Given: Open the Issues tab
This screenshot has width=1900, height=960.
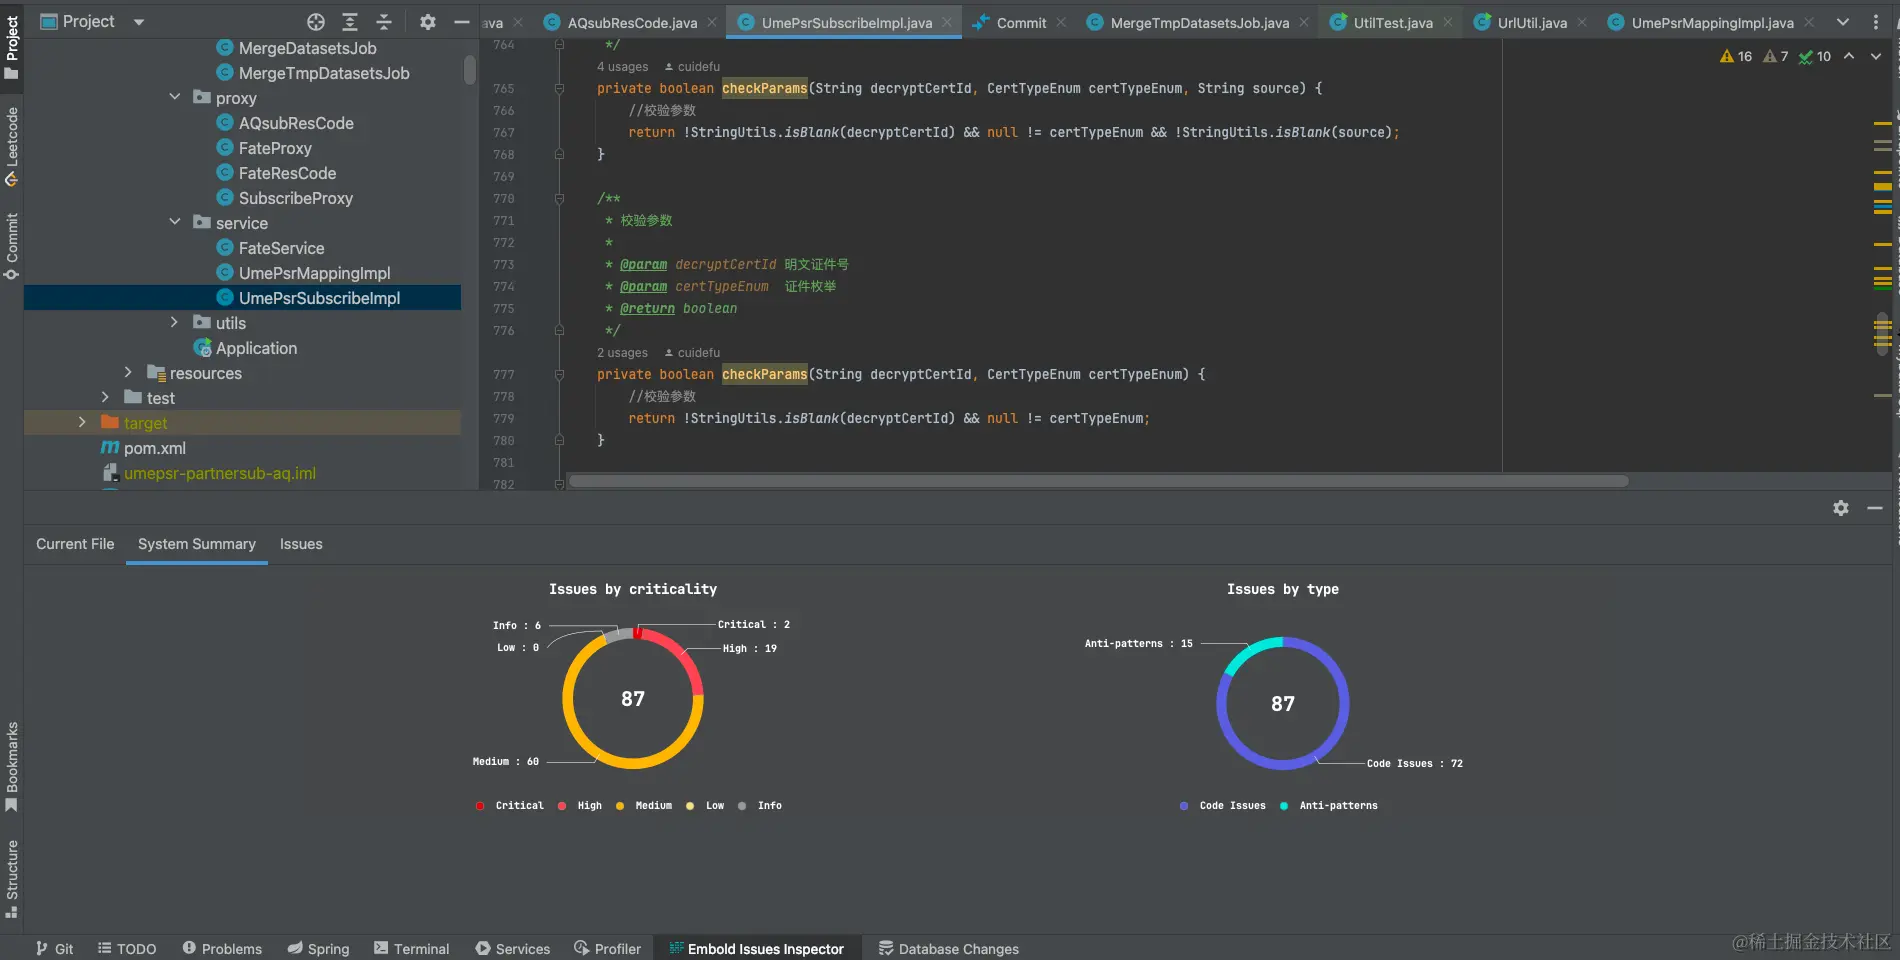Looking at the screenshot, I should click(x=301, y=544).
